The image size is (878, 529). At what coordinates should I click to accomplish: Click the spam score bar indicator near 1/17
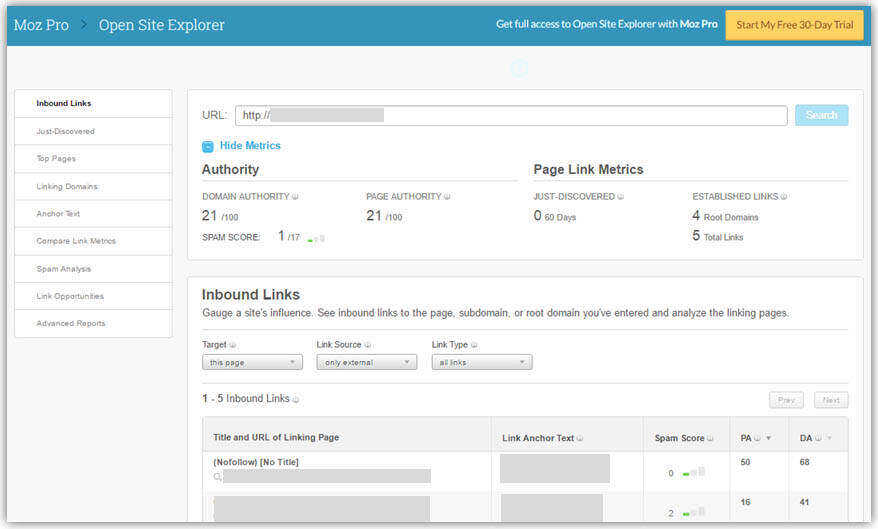point(316,238)
